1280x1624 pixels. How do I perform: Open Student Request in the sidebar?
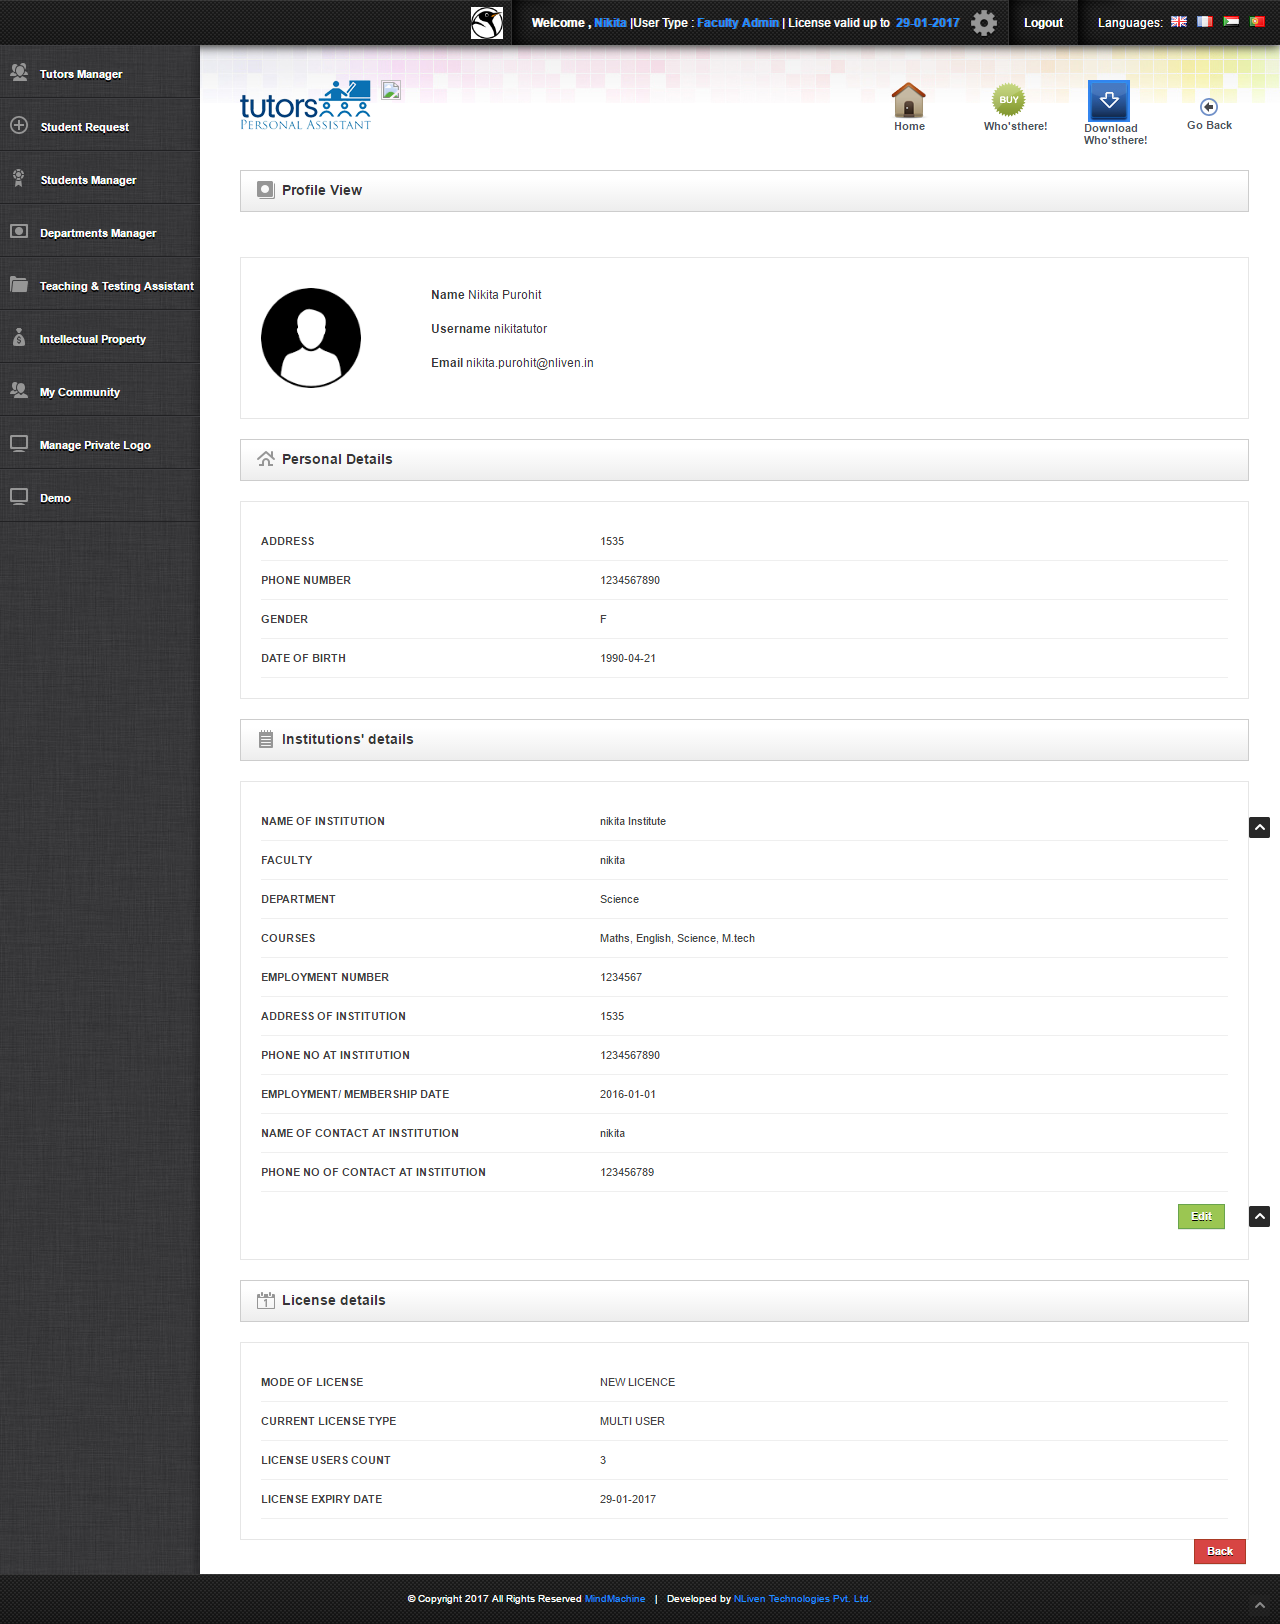click(100, 126)
